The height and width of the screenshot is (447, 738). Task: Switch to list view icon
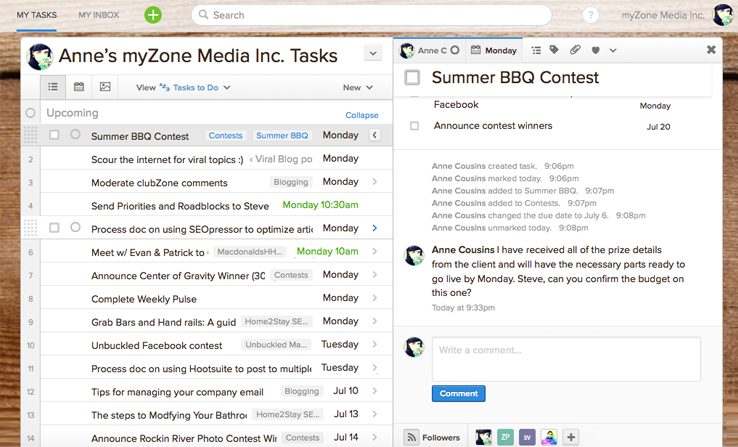pyautogui.click(x=53, y=87)
